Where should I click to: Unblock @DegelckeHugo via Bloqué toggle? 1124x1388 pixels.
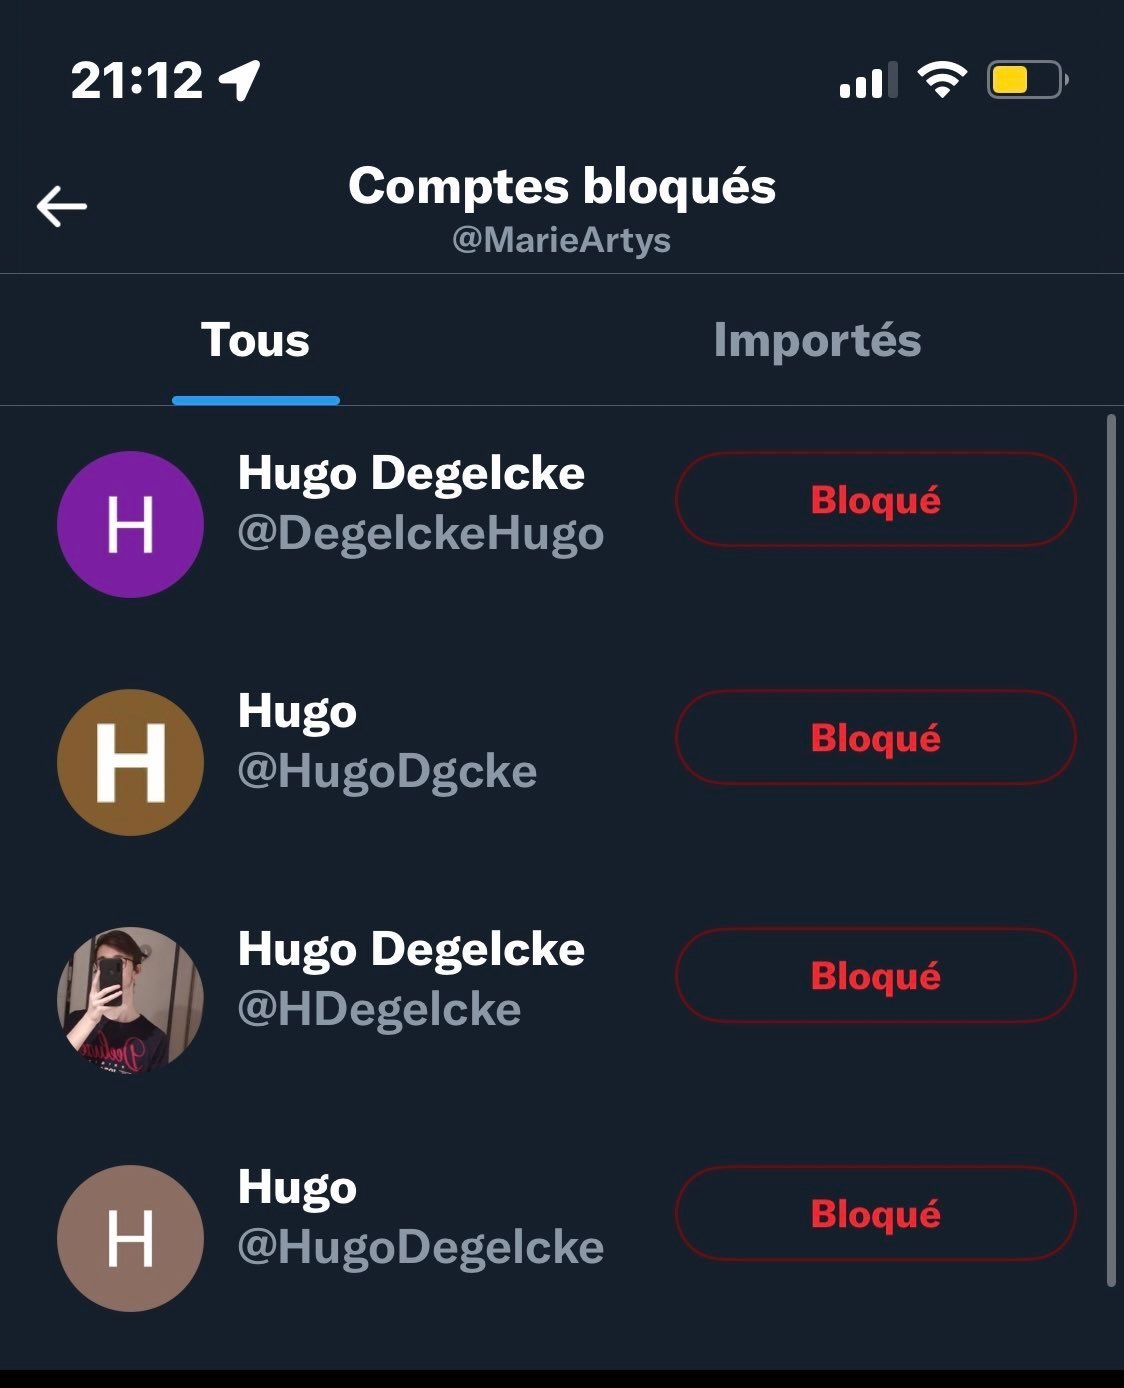coord(876,499)
